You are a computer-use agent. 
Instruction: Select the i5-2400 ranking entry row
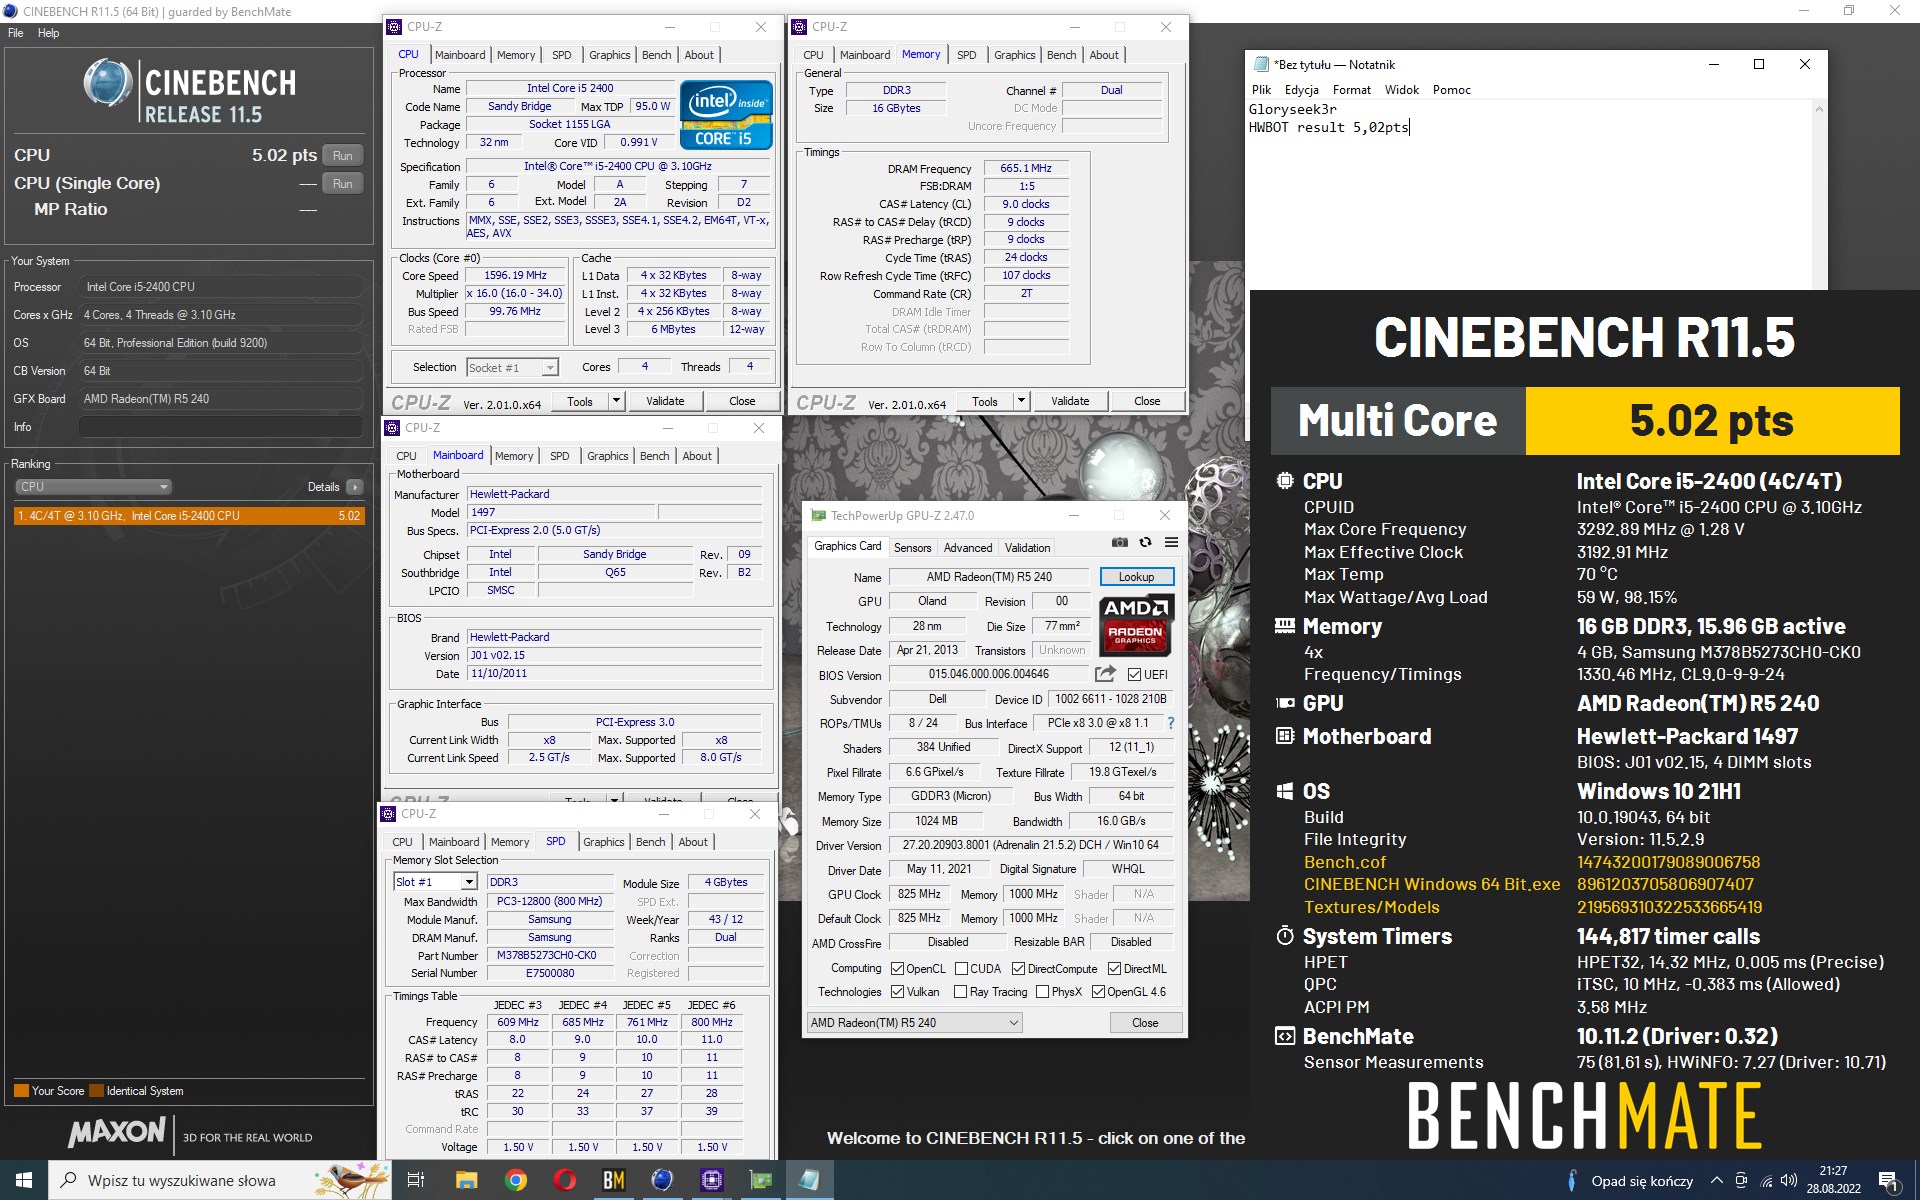189,516
